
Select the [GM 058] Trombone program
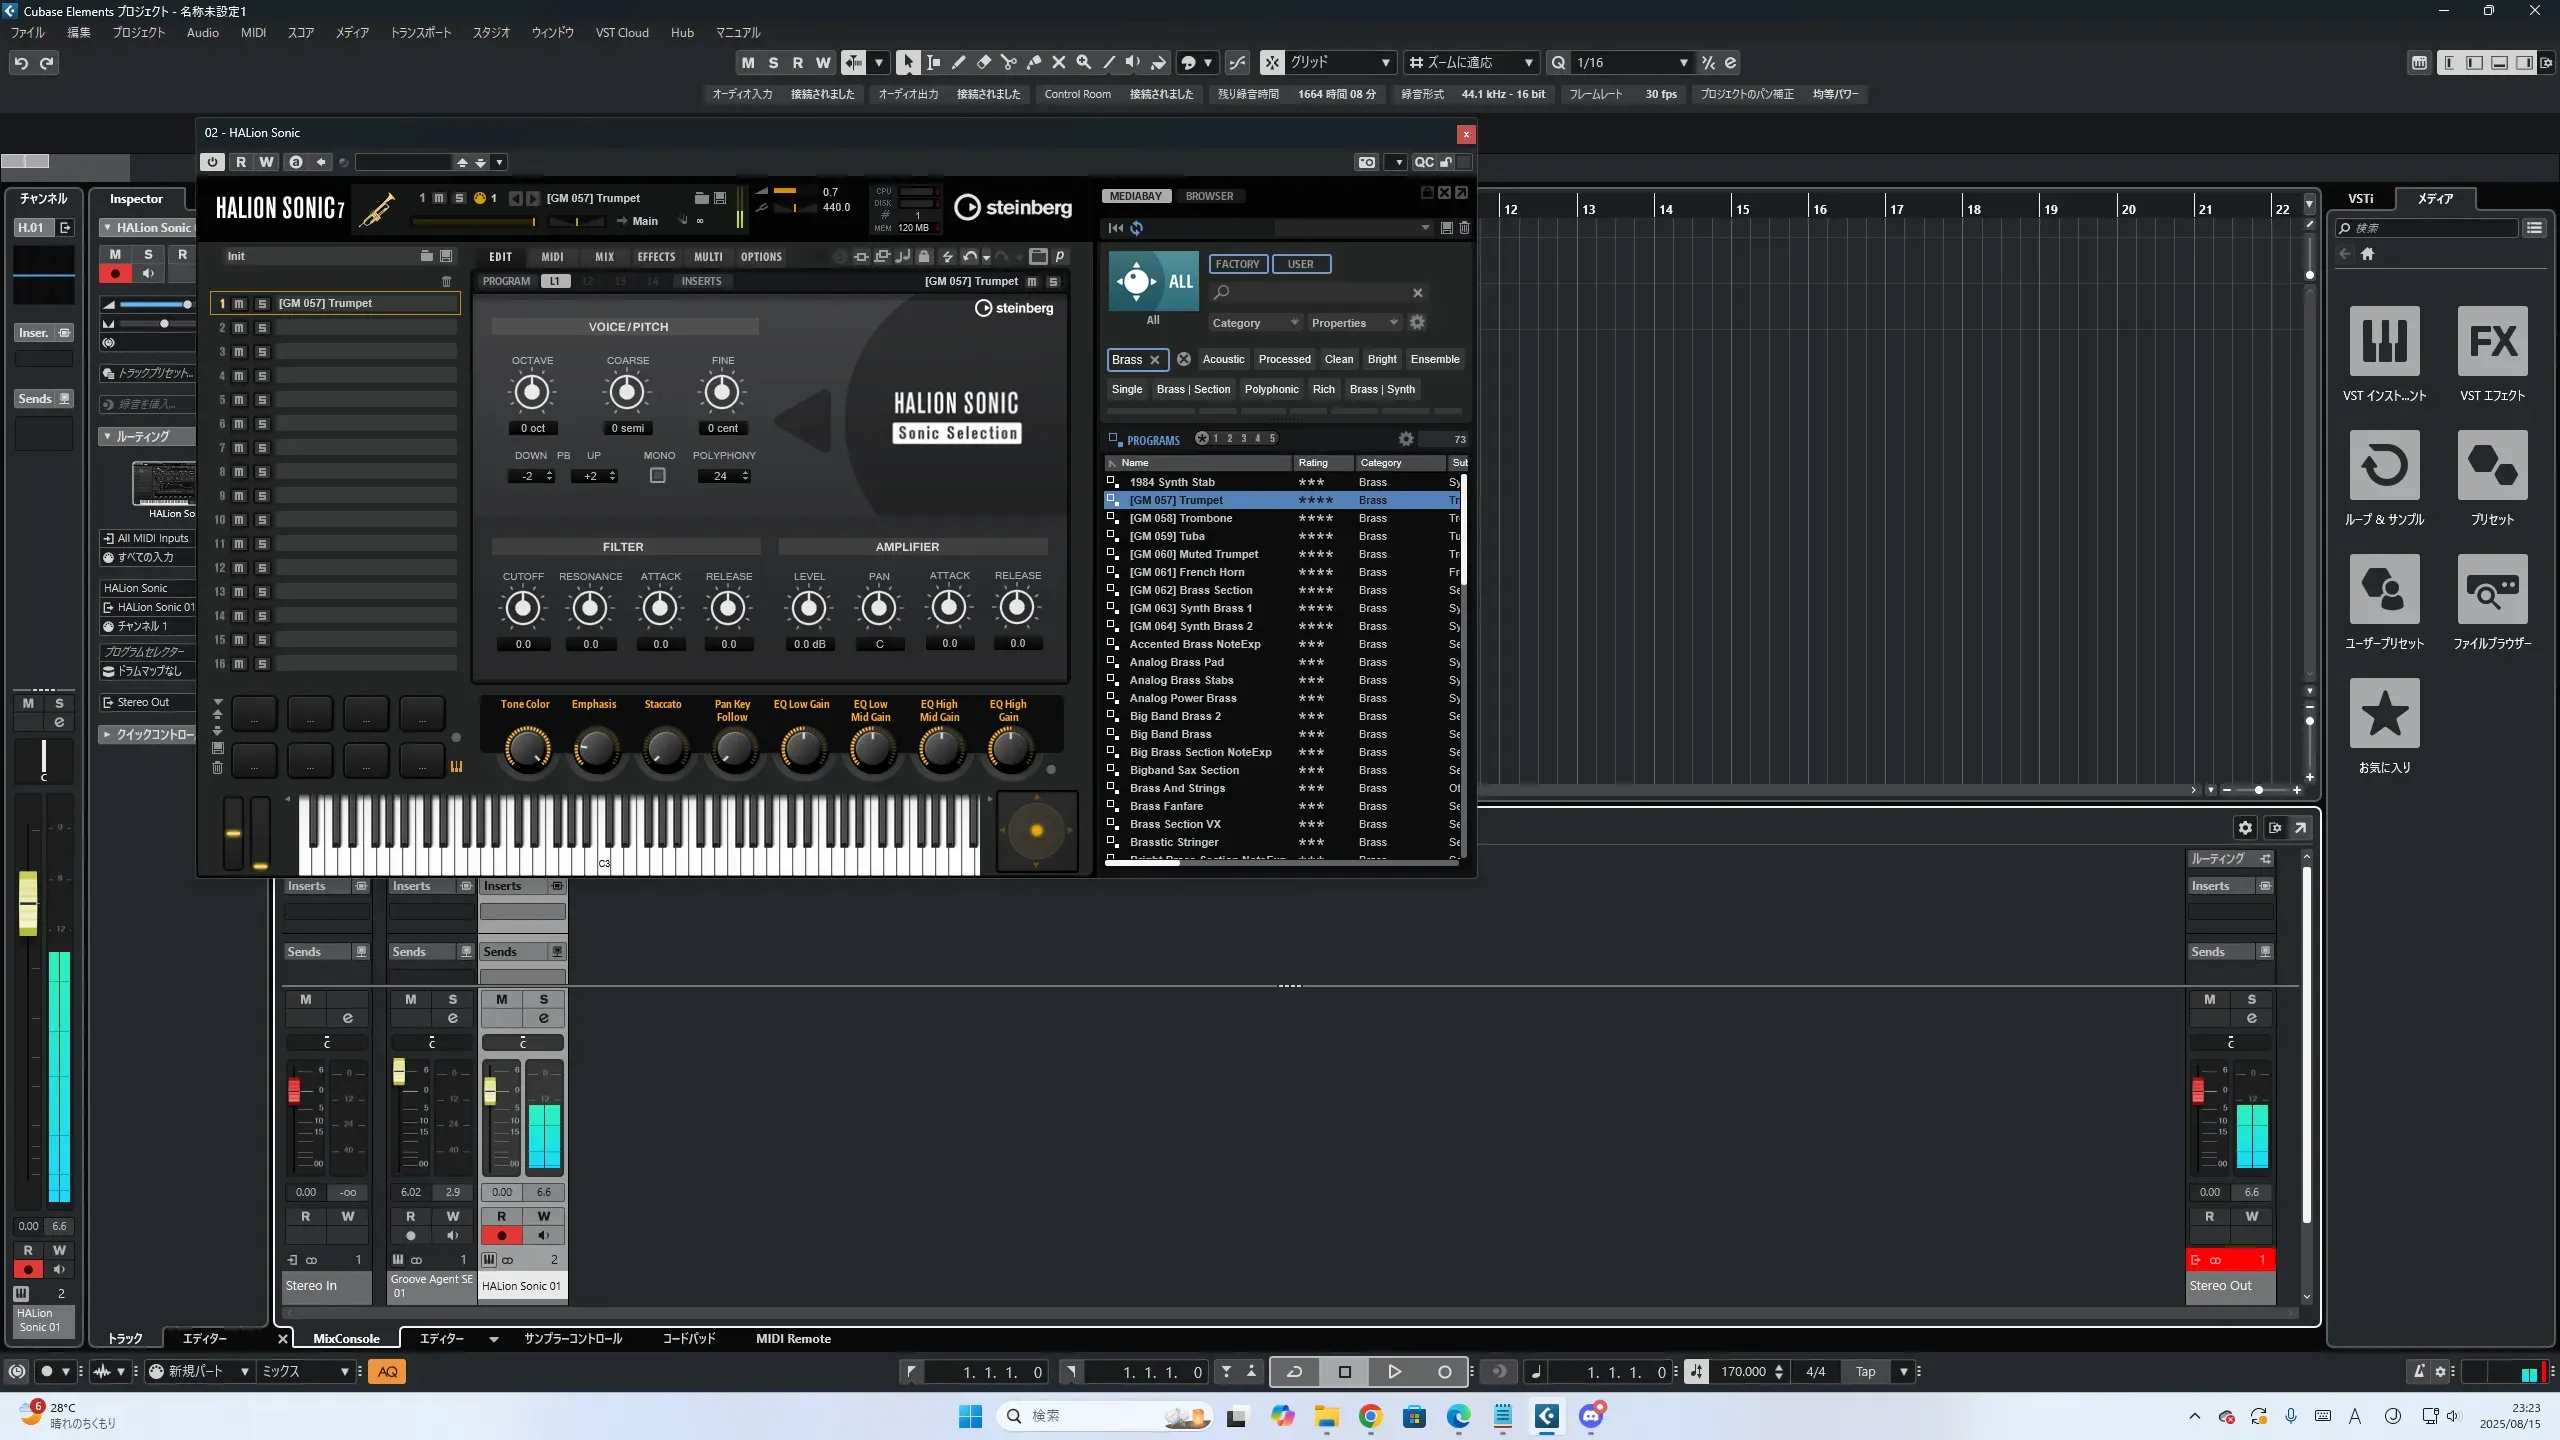tap(1180, 518)
